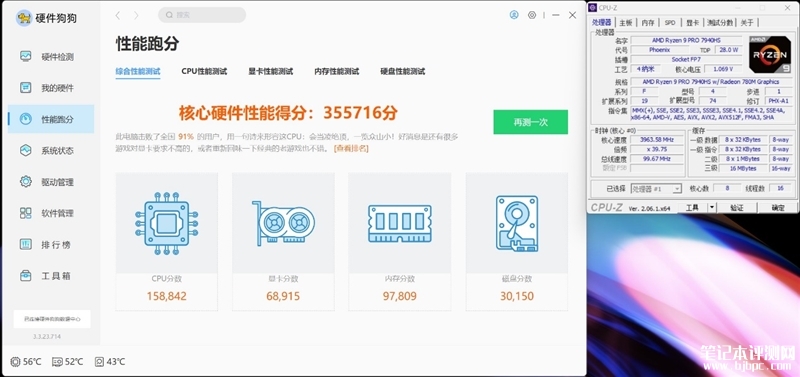
Task: Open 工具箱 in the sidebar
Action: point(51,276)
